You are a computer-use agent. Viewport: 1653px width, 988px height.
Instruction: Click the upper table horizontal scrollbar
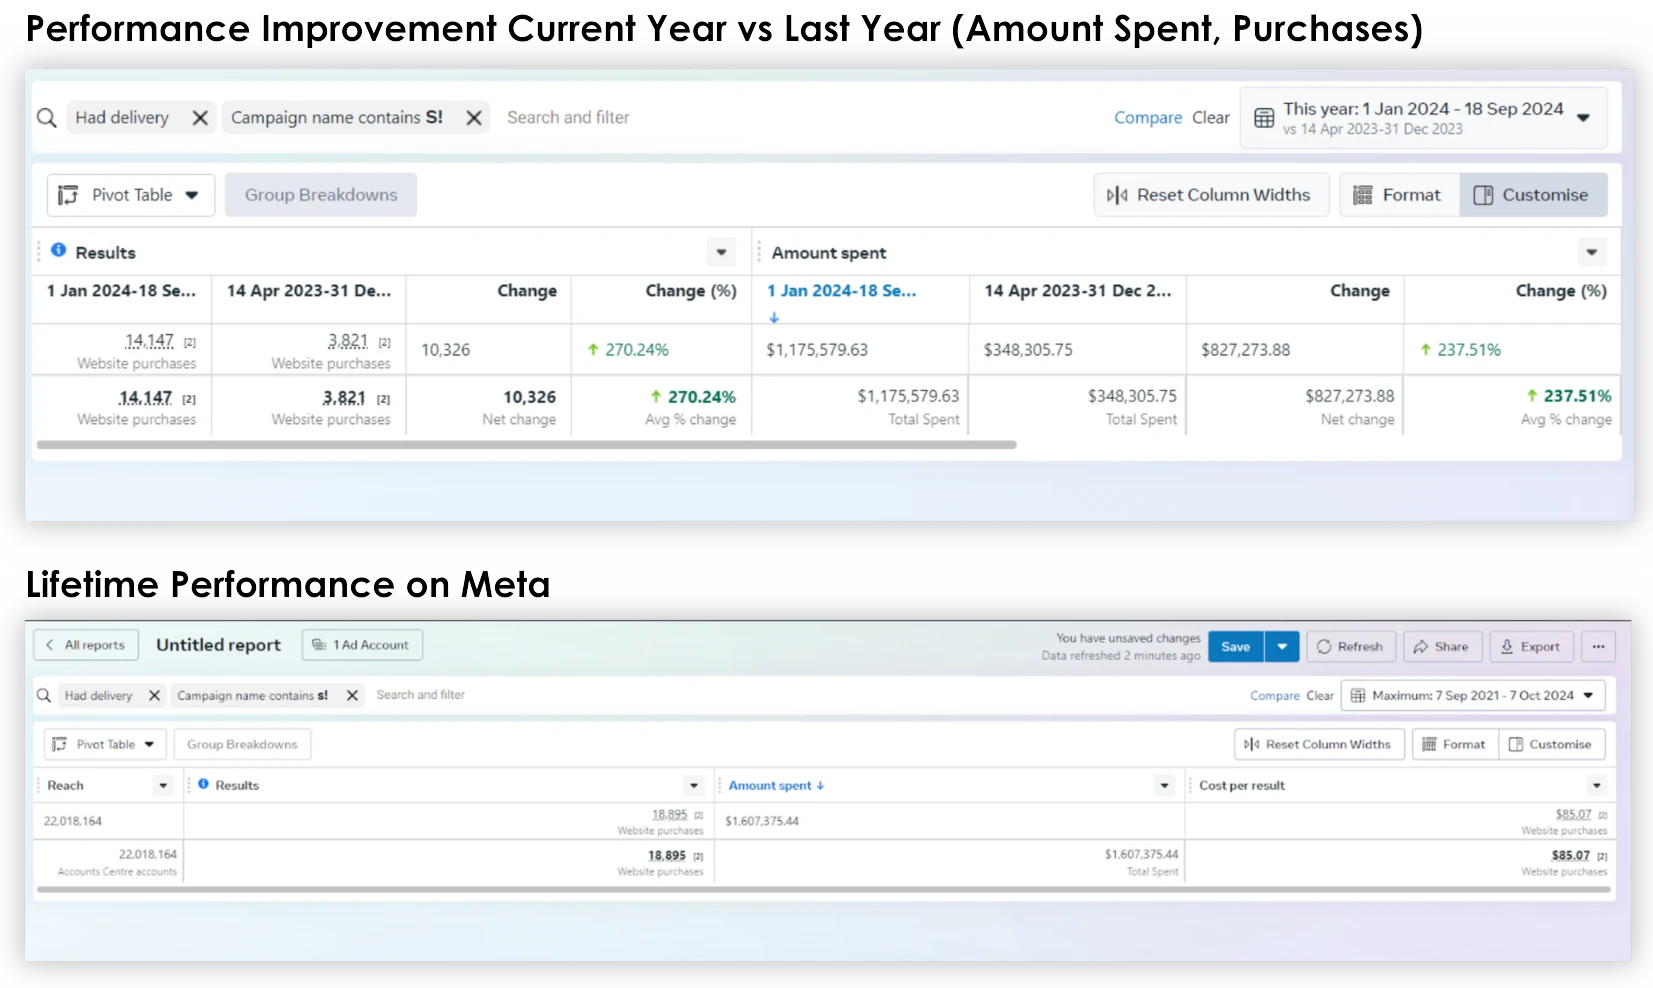[527, 445]
